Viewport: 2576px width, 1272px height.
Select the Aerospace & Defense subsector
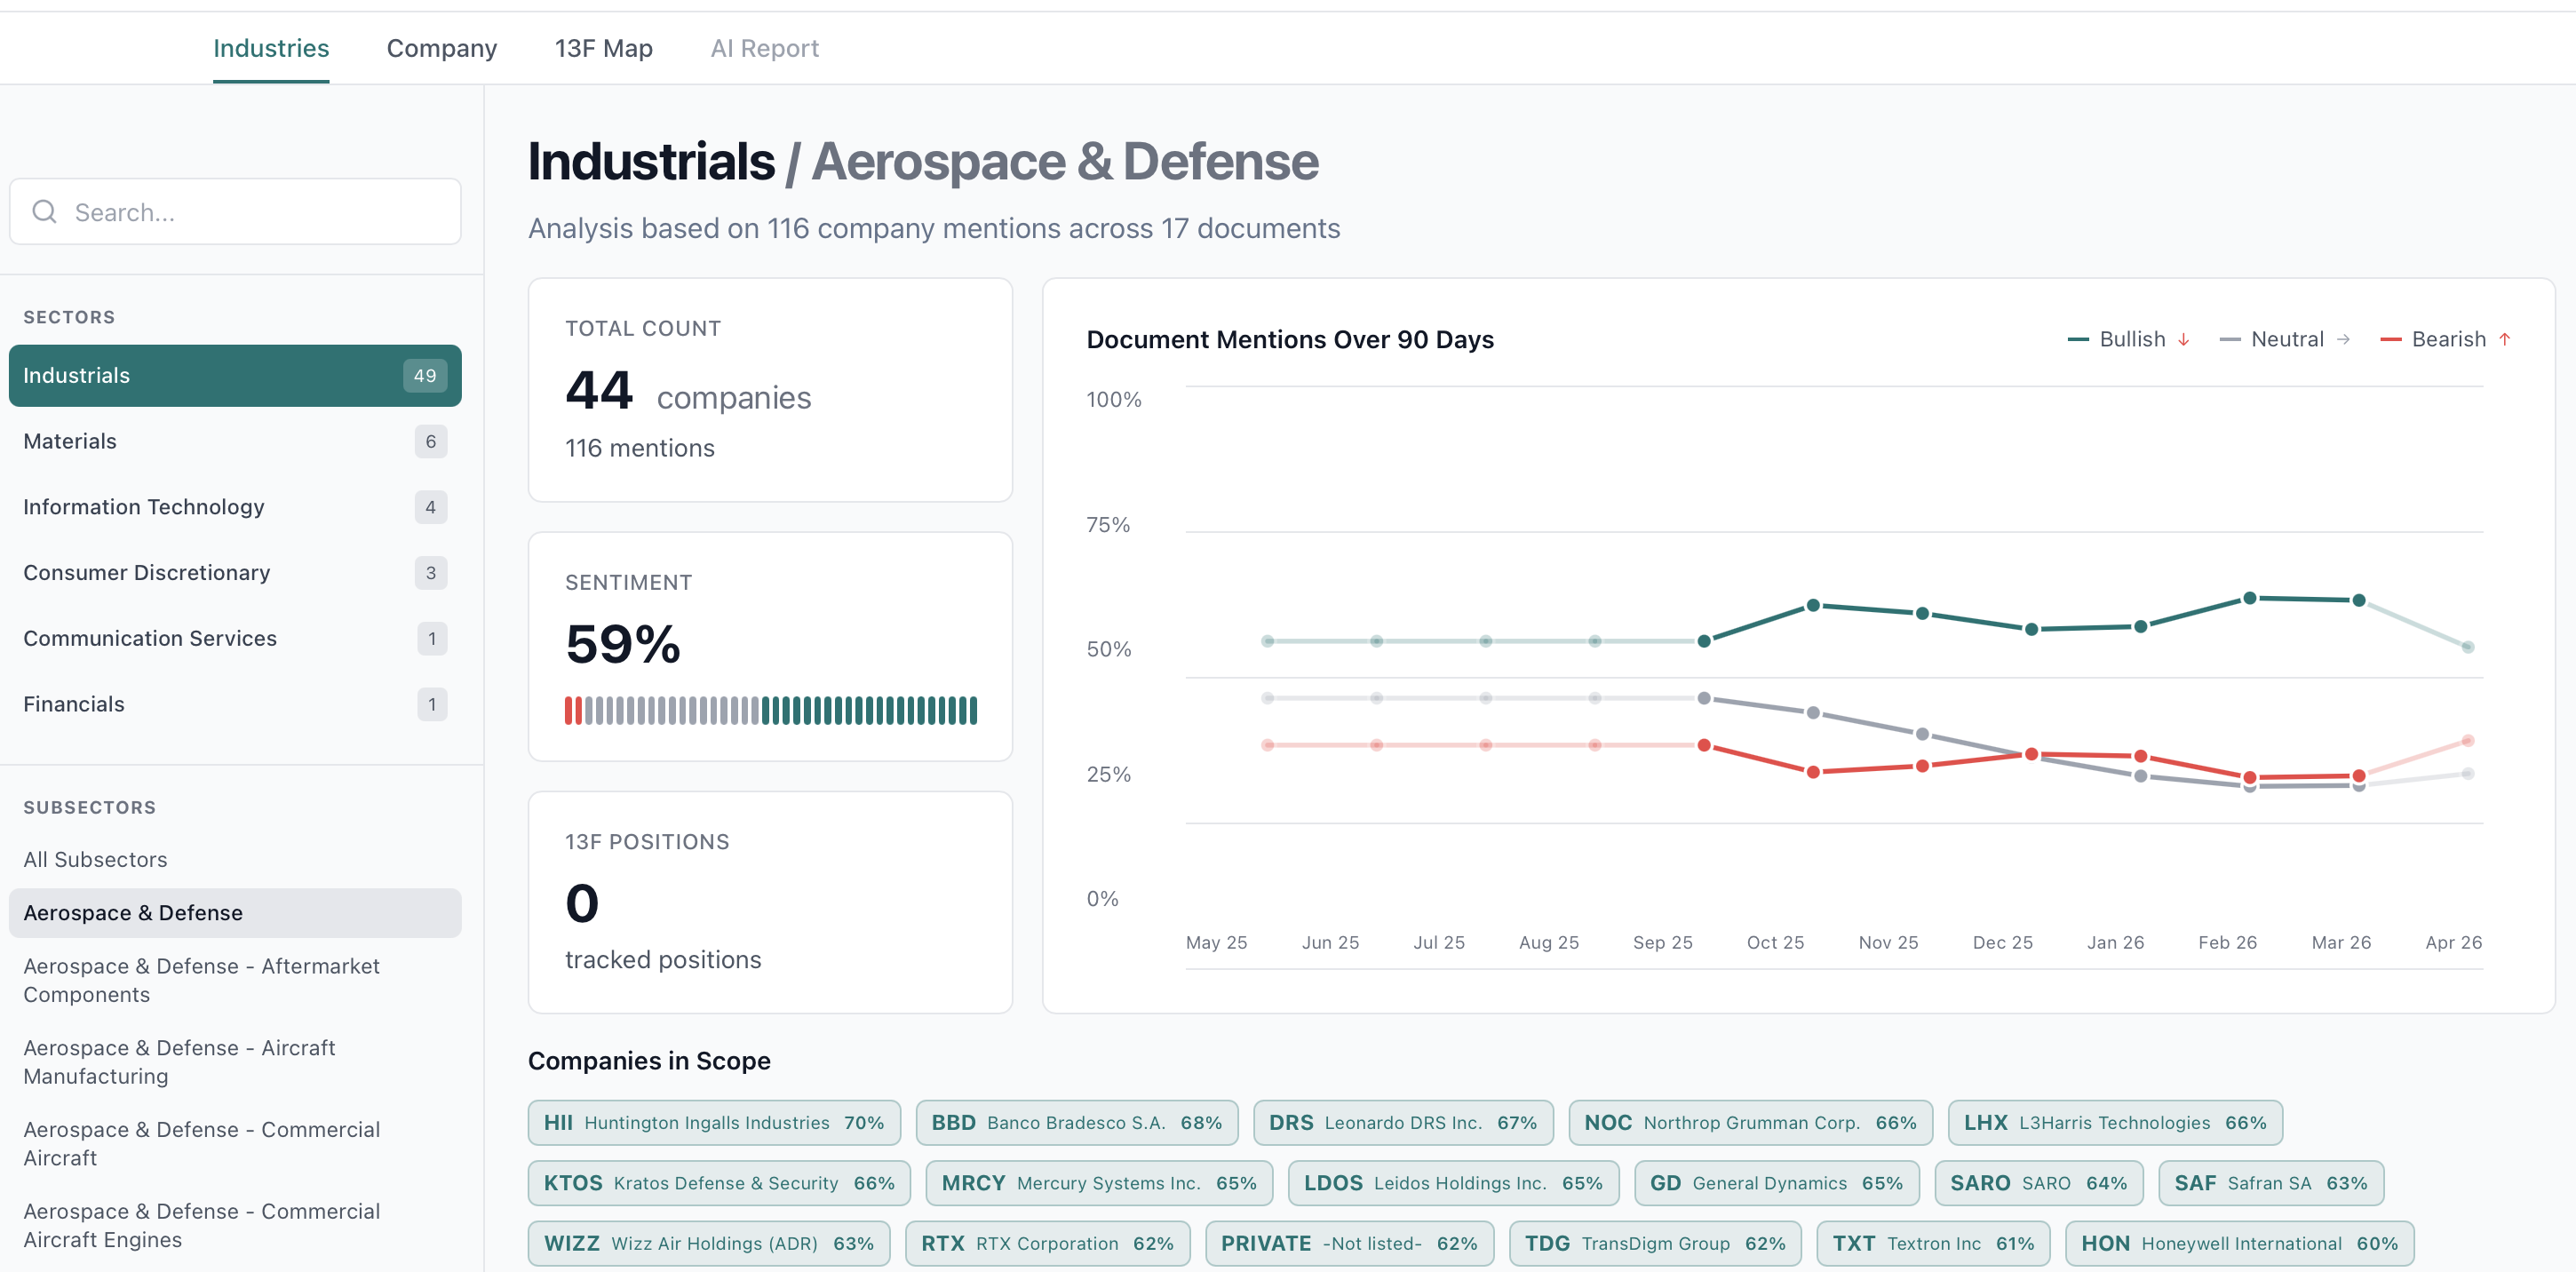point(235,913)
